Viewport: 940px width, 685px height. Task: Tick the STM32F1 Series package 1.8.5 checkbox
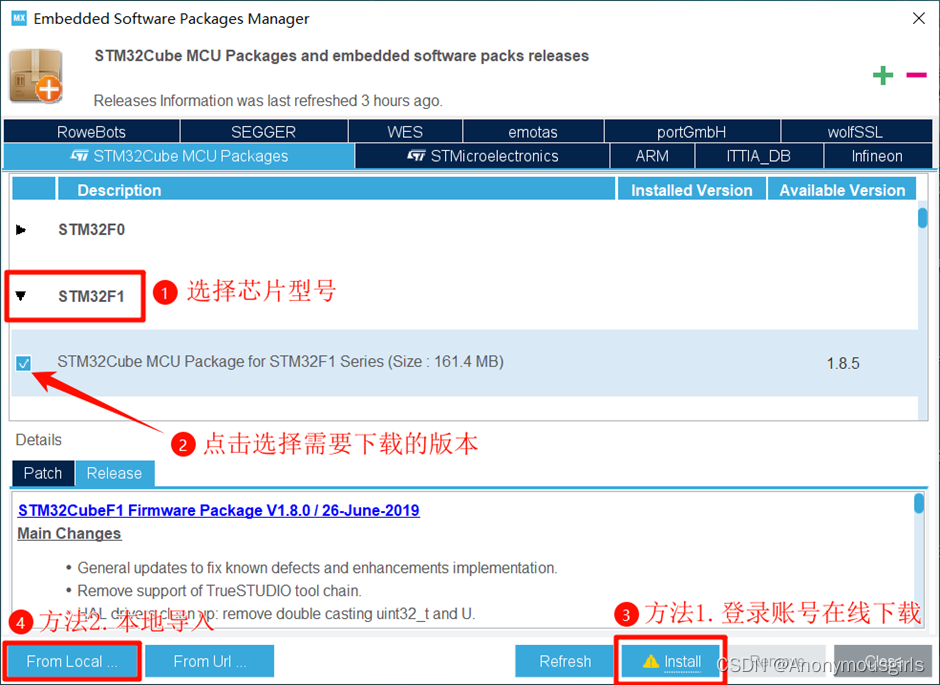(x=23, y=363)
